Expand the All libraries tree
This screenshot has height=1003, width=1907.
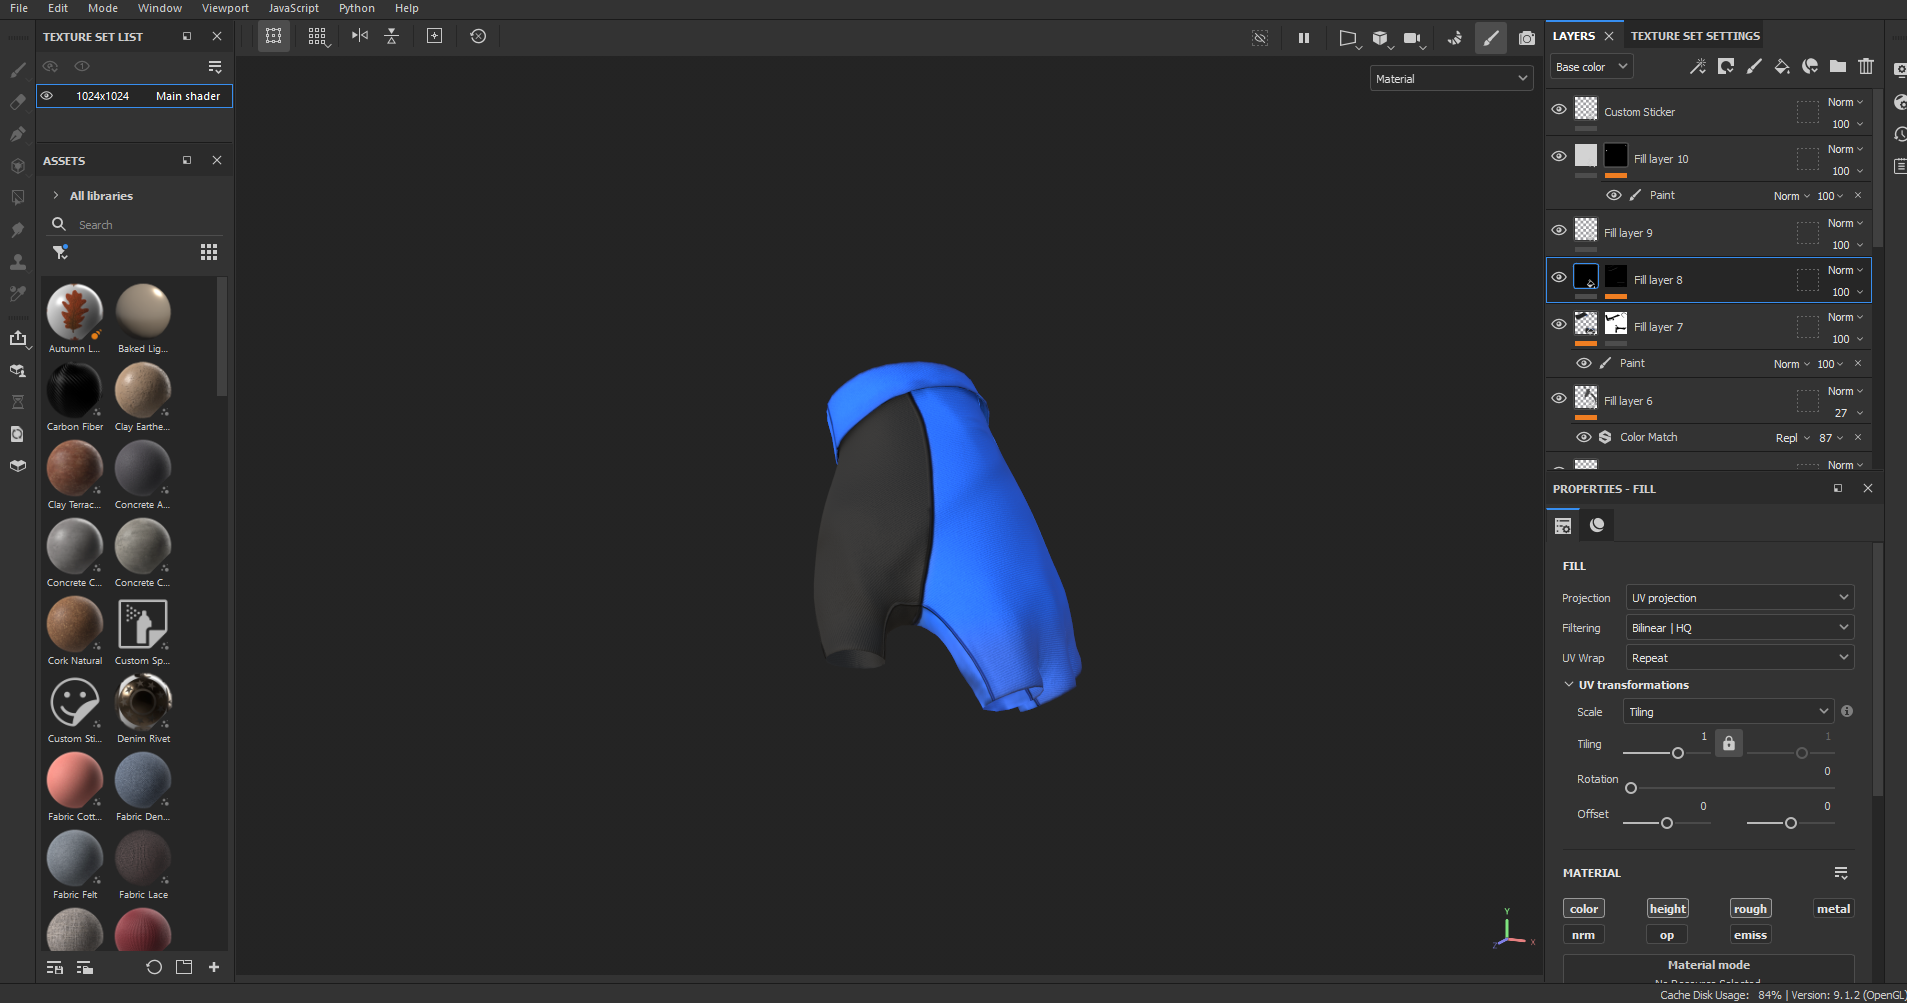click(56, 196)
